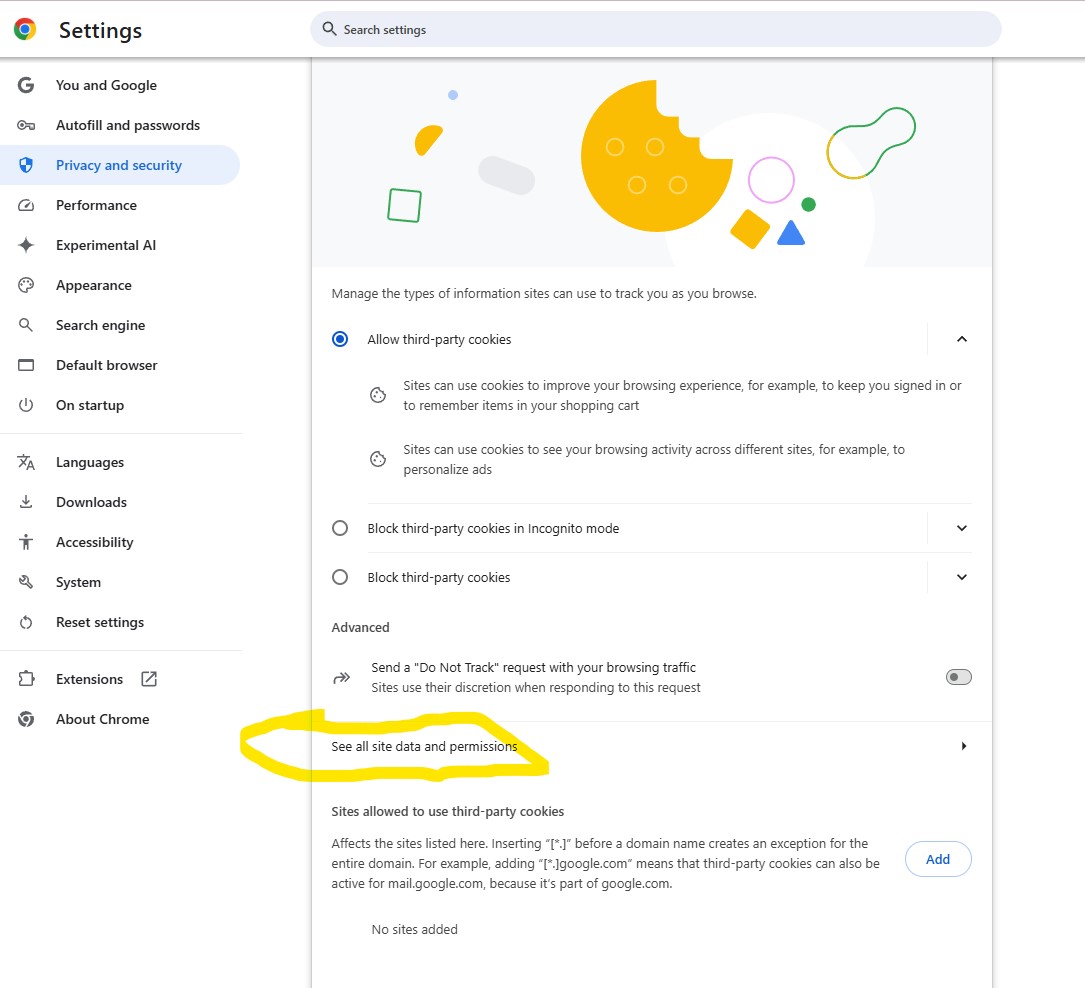Click the "Advanced" section heading
The height and width of the screenshot is (988, 1085).
[x=361, y=627]
